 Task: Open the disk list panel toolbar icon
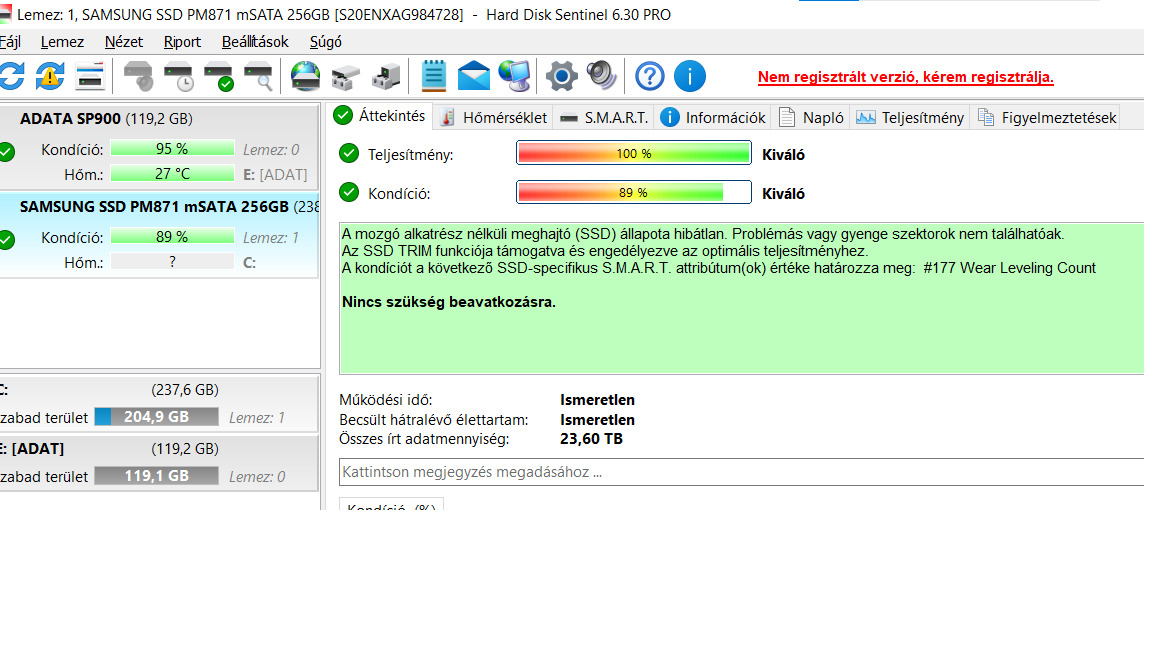pos(90,76)
